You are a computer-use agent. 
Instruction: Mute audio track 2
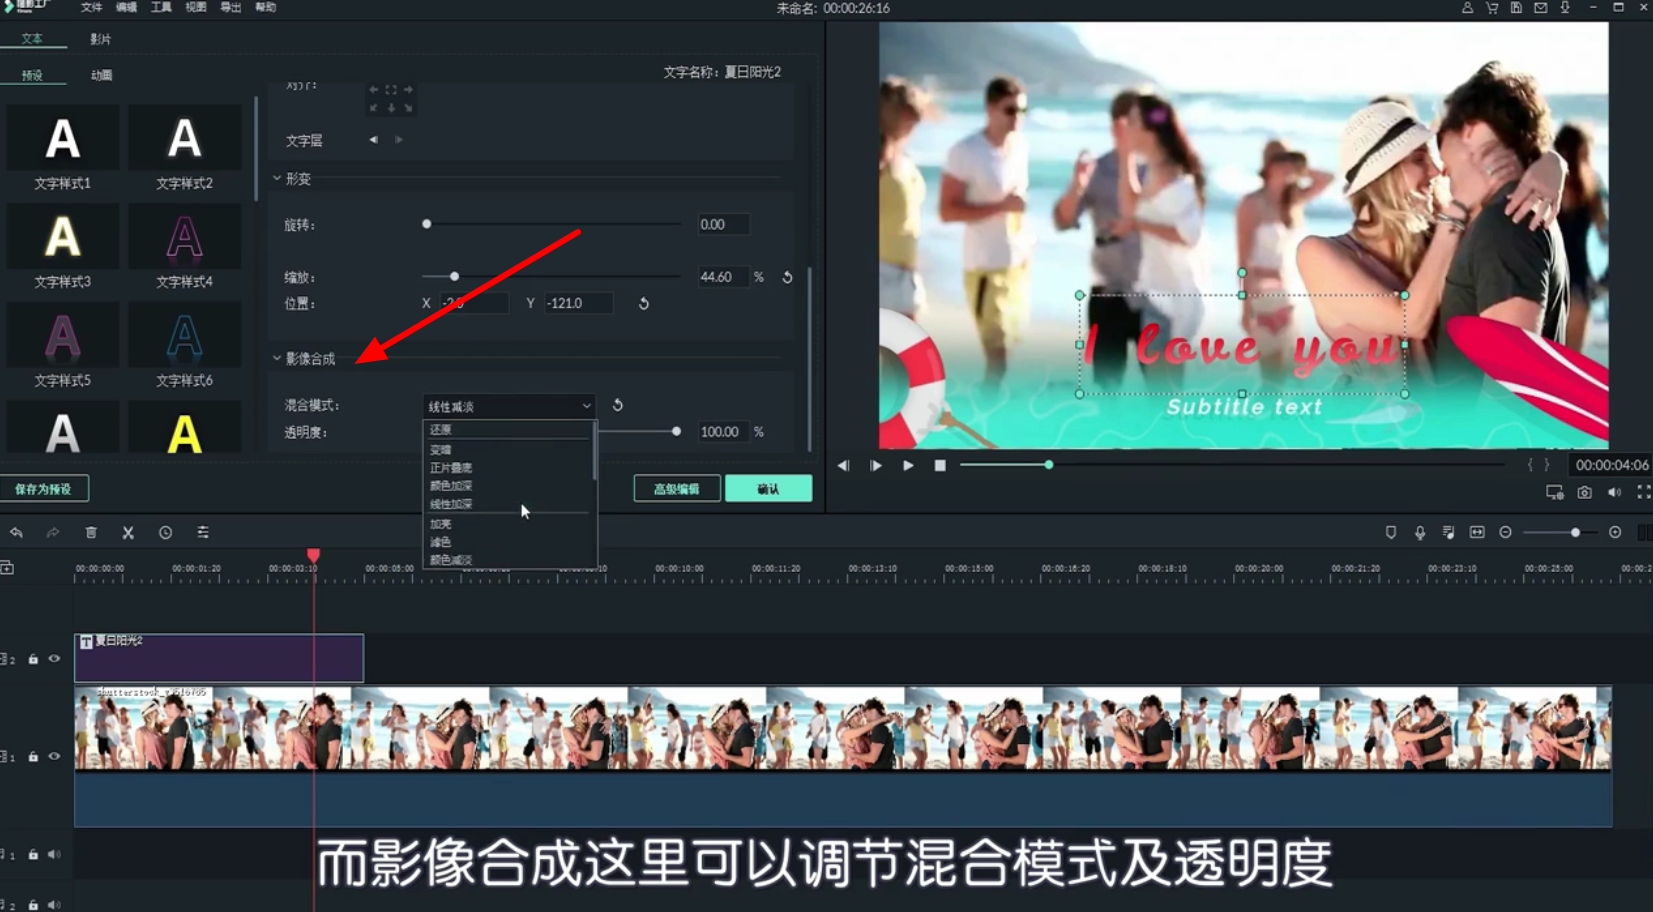click(x=55, y=905)
